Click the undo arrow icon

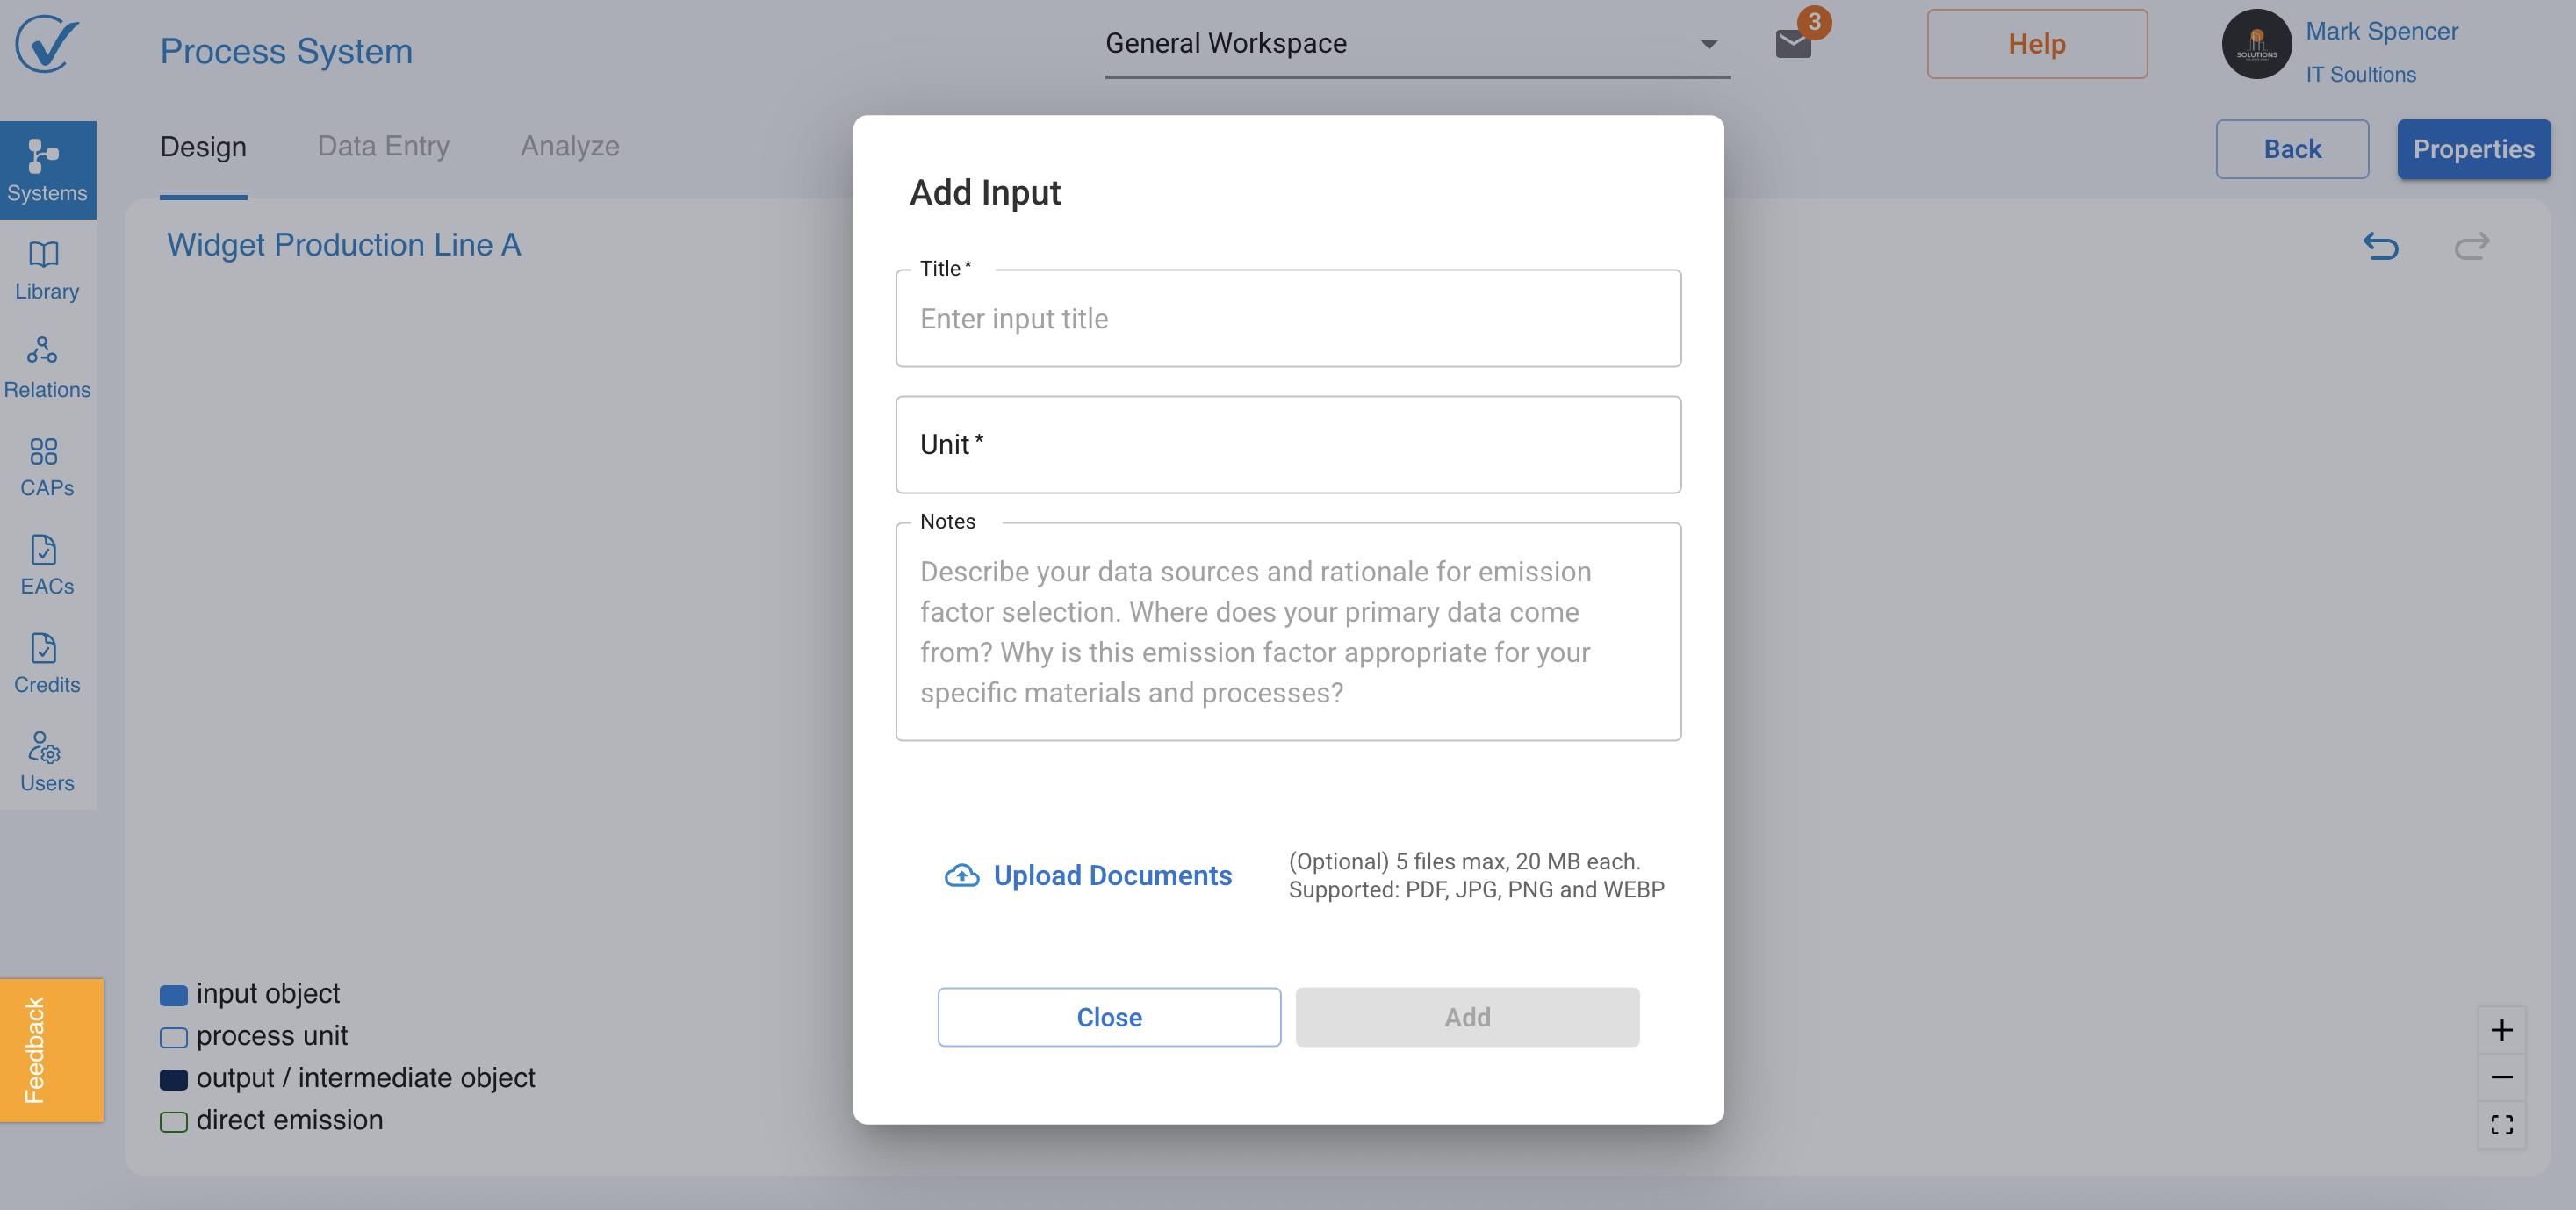pyautogui.click(x=2381, y=245)
